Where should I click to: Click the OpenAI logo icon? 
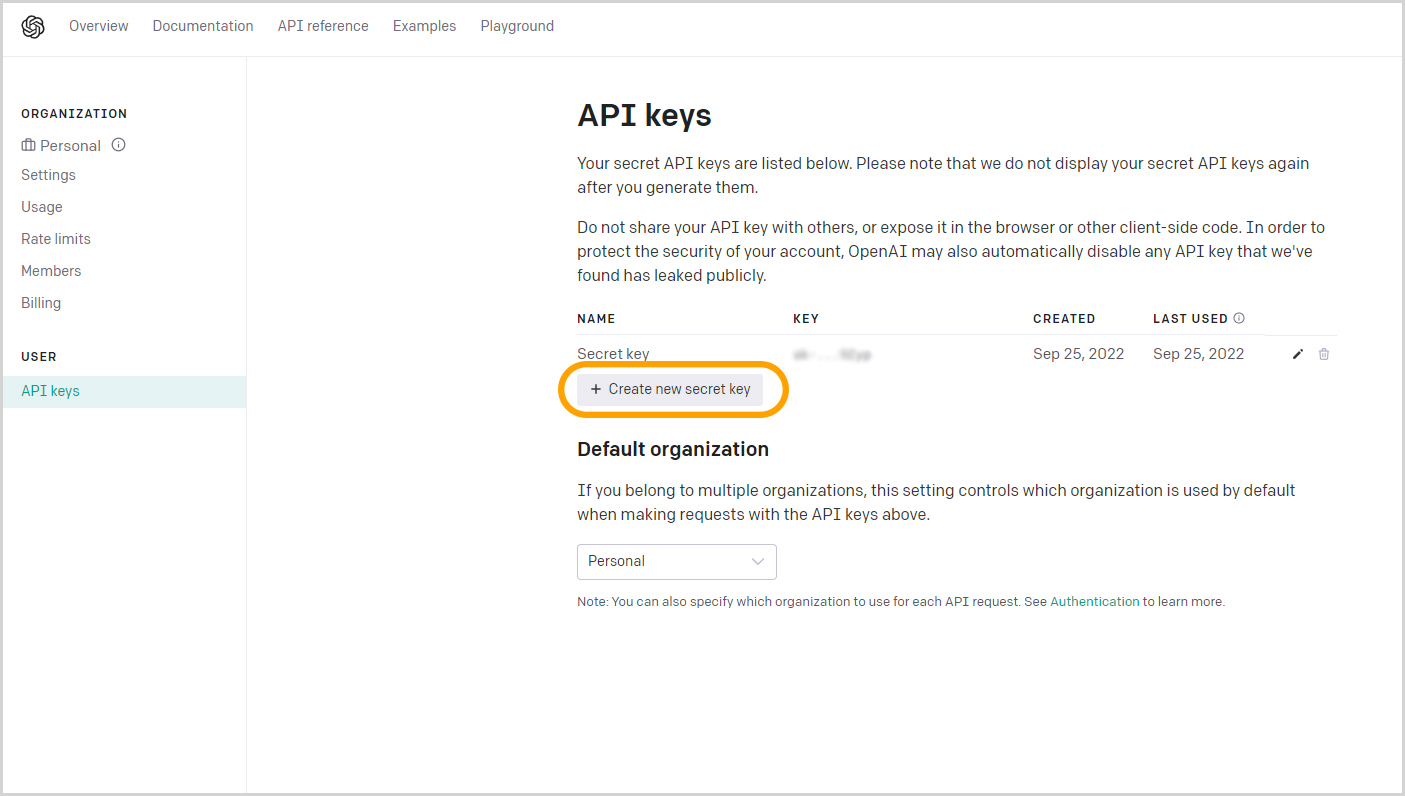click(33, 27)
